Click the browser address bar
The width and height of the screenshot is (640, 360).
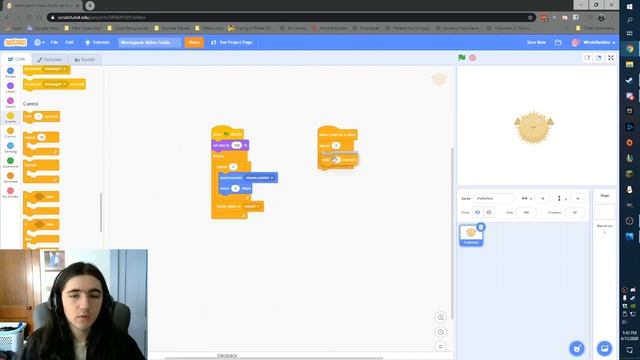tap(290, 18)
